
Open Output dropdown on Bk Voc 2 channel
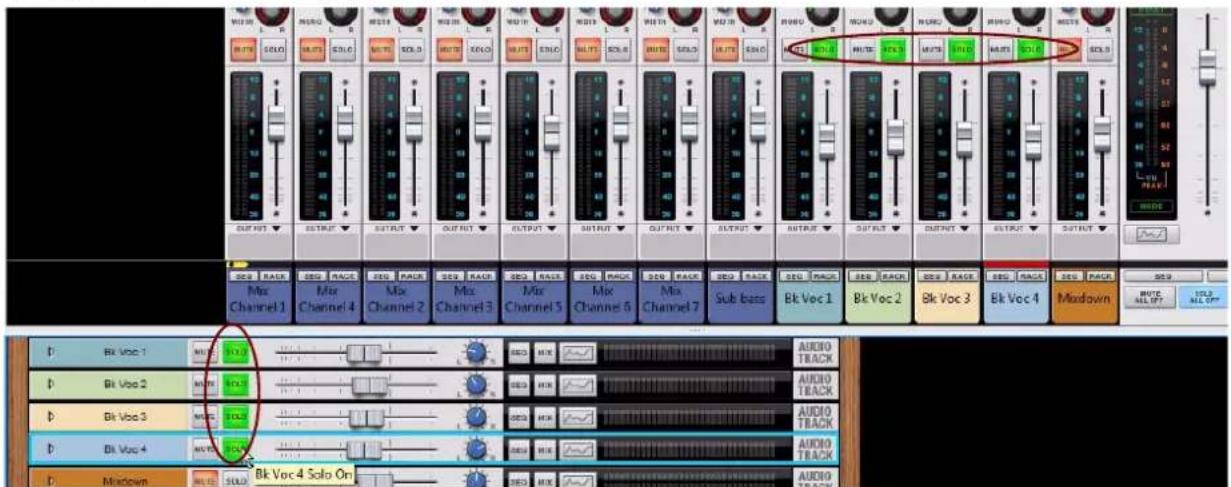[878, 227]
